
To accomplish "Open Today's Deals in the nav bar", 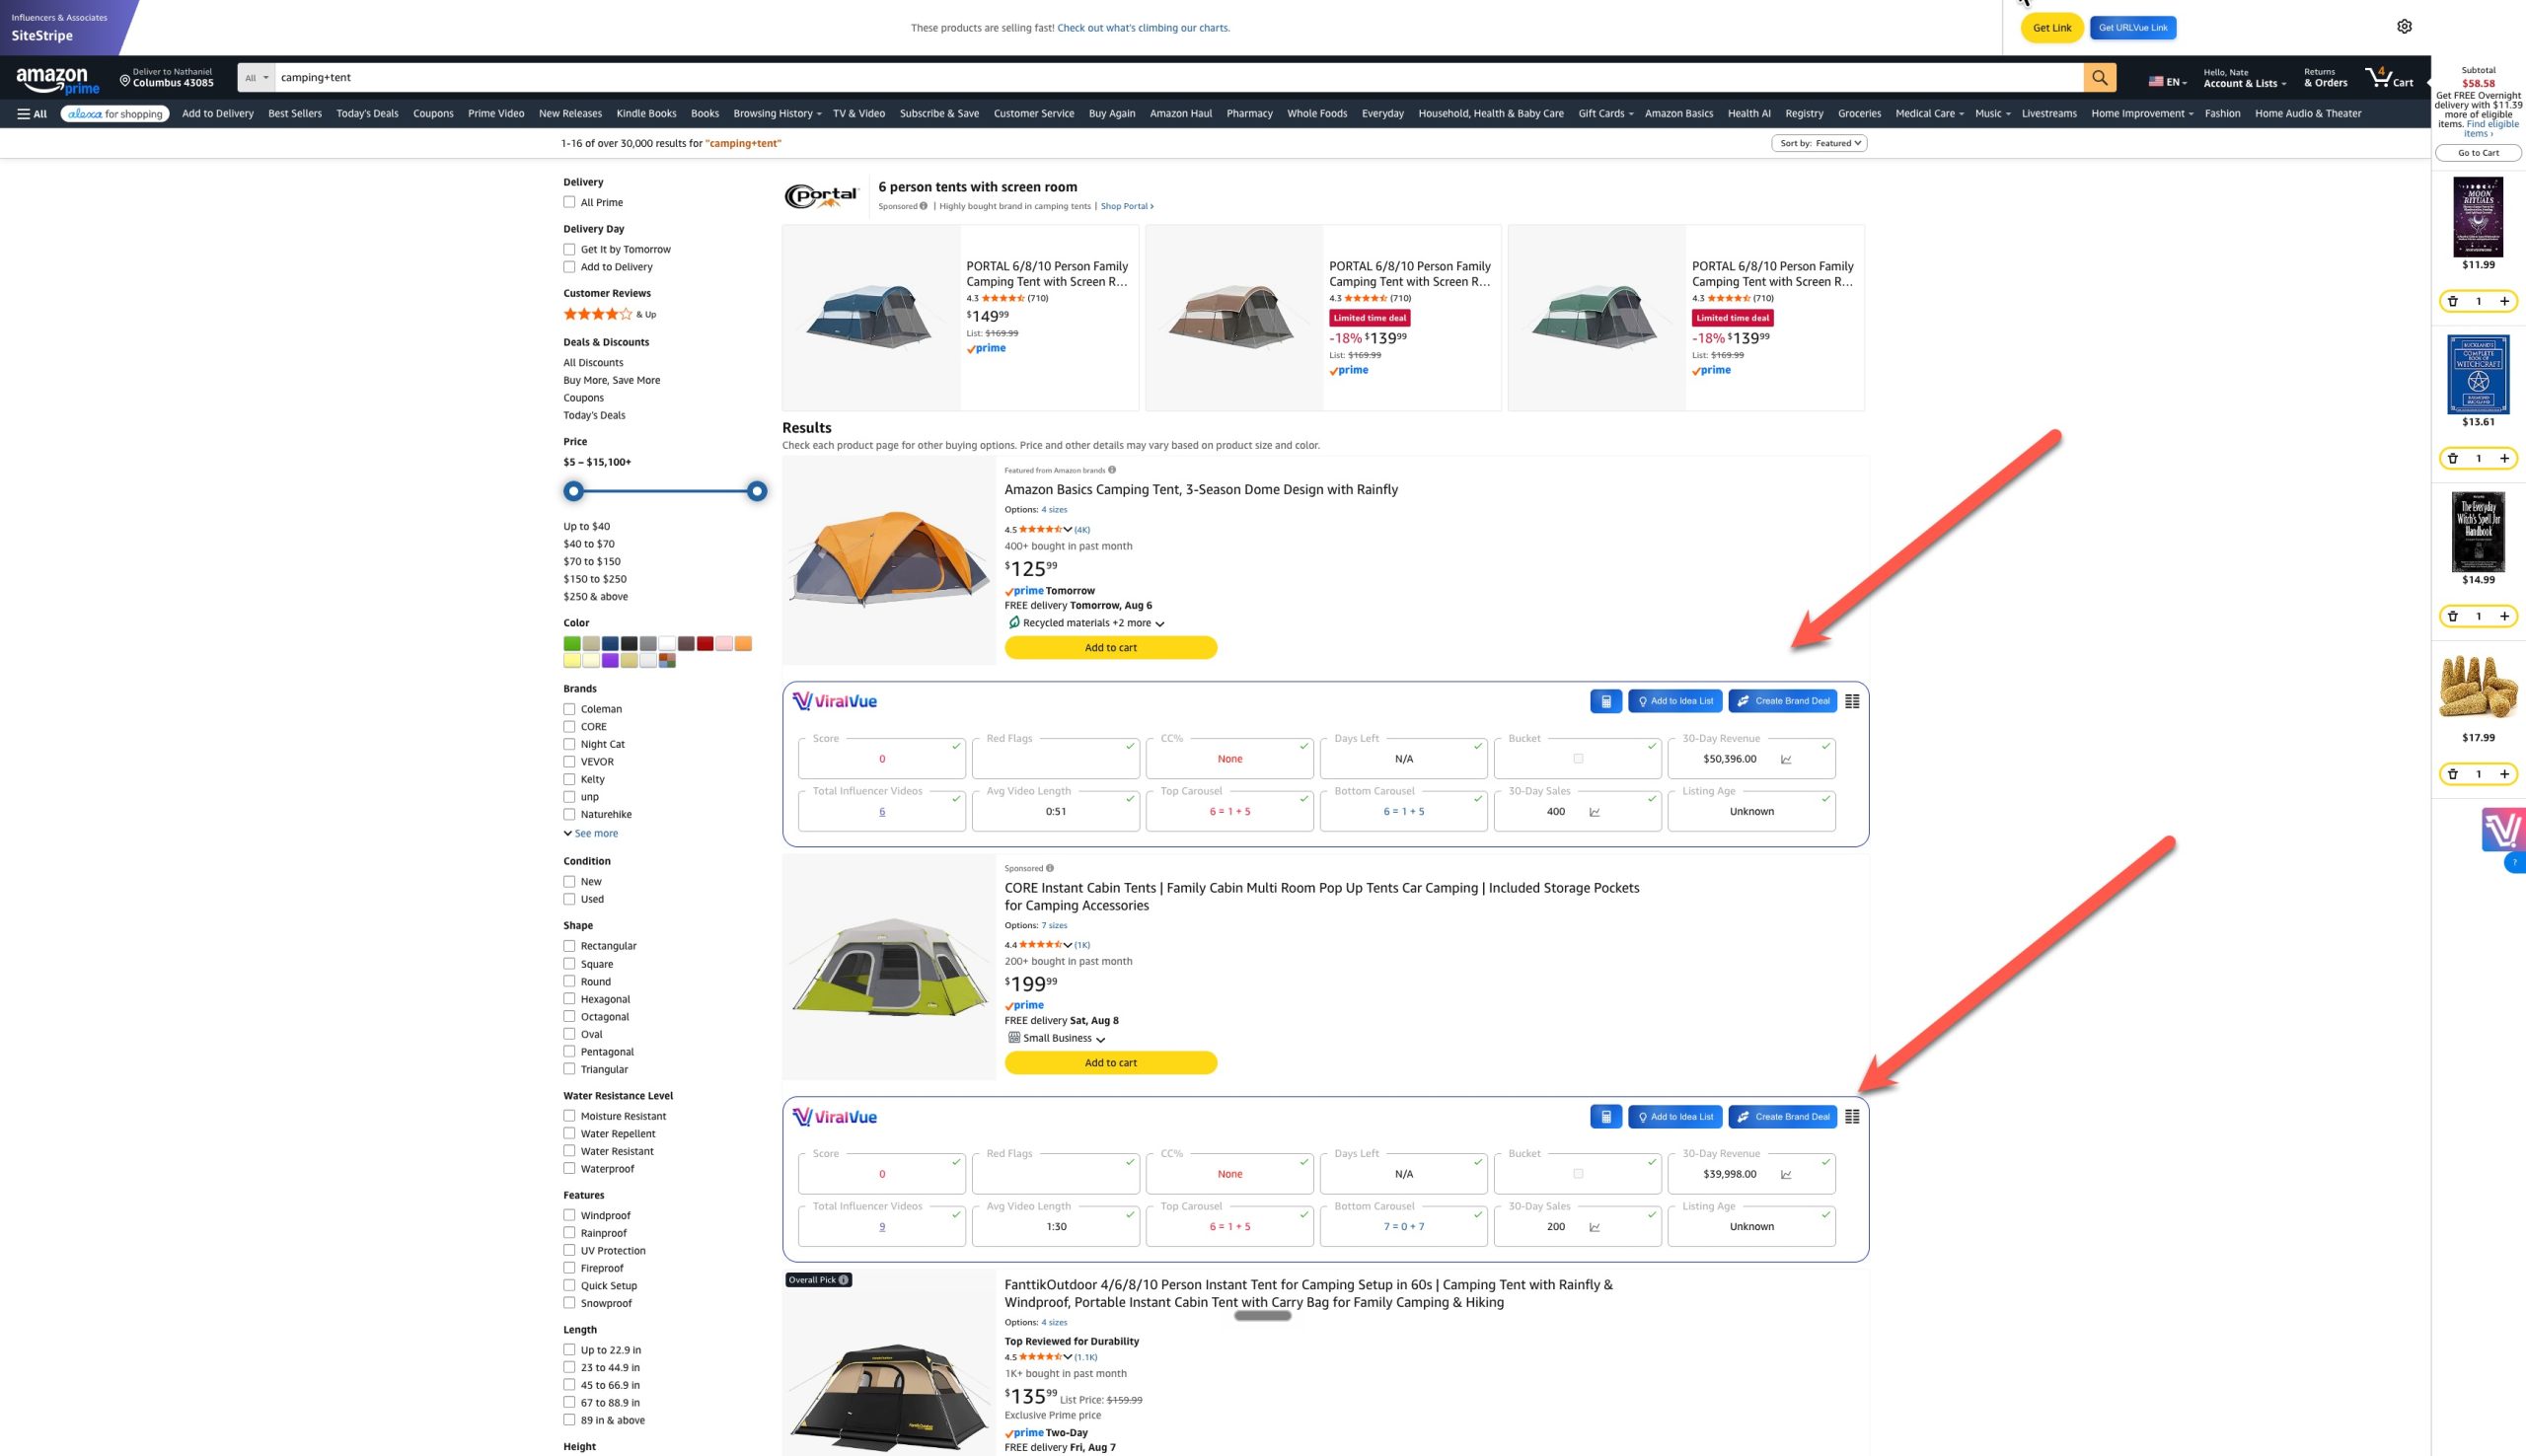I will tap(367, 114).
